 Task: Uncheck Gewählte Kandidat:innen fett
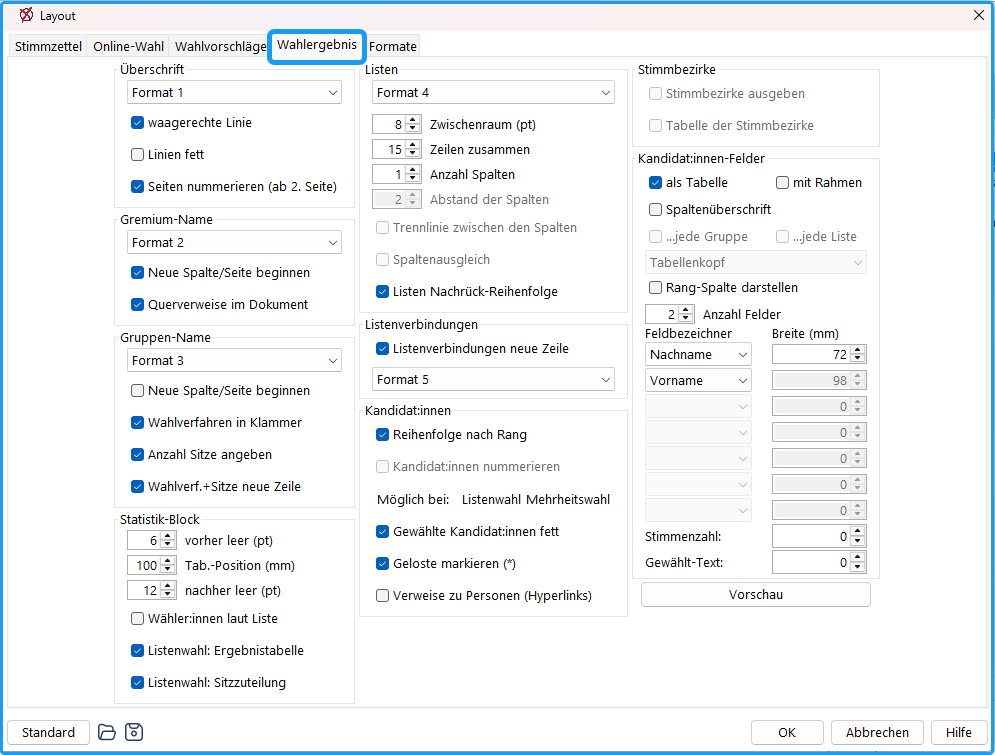pos(382,532)
